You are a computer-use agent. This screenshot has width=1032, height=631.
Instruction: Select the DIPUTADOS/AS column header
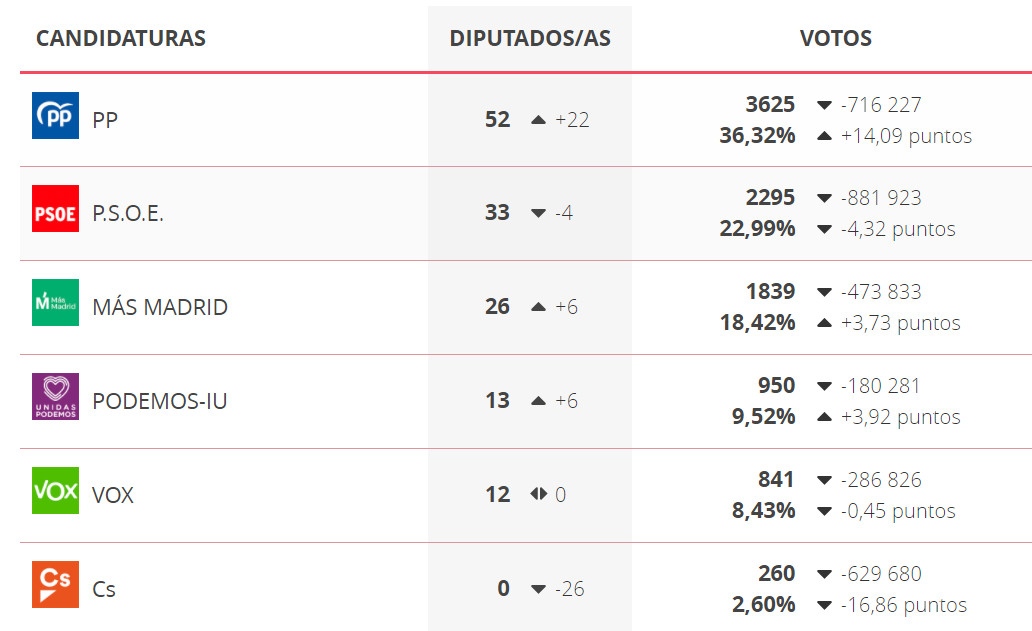click(x=530, y=38)
